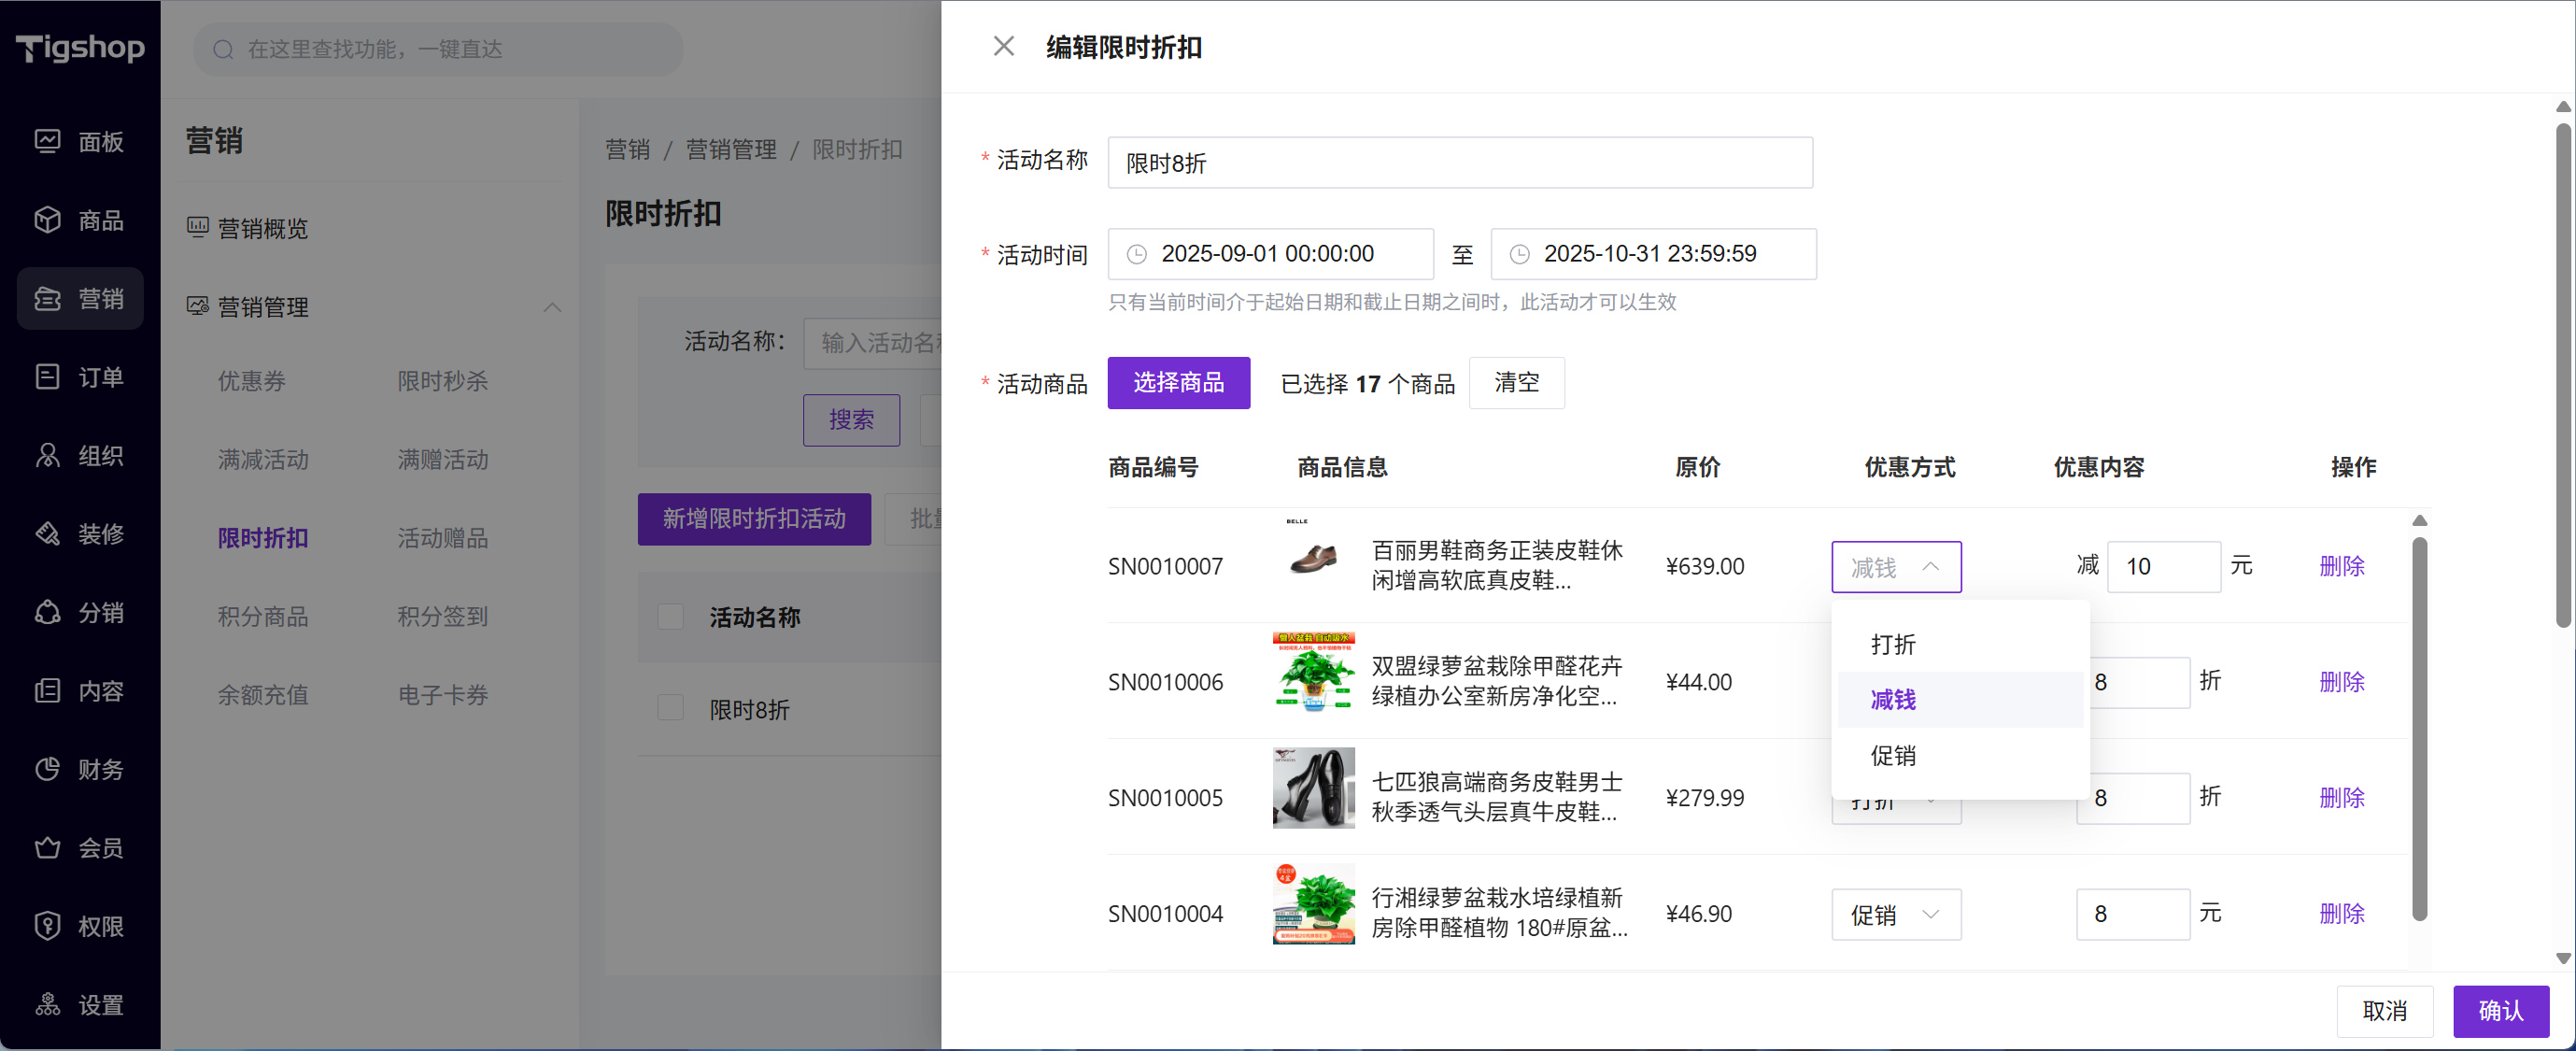Image resolution: width=2576 pixels, height=1051 pixels.
Task: Toggle the 活动名称 header select-all checkbox
Action: click(x=670, y=617)
